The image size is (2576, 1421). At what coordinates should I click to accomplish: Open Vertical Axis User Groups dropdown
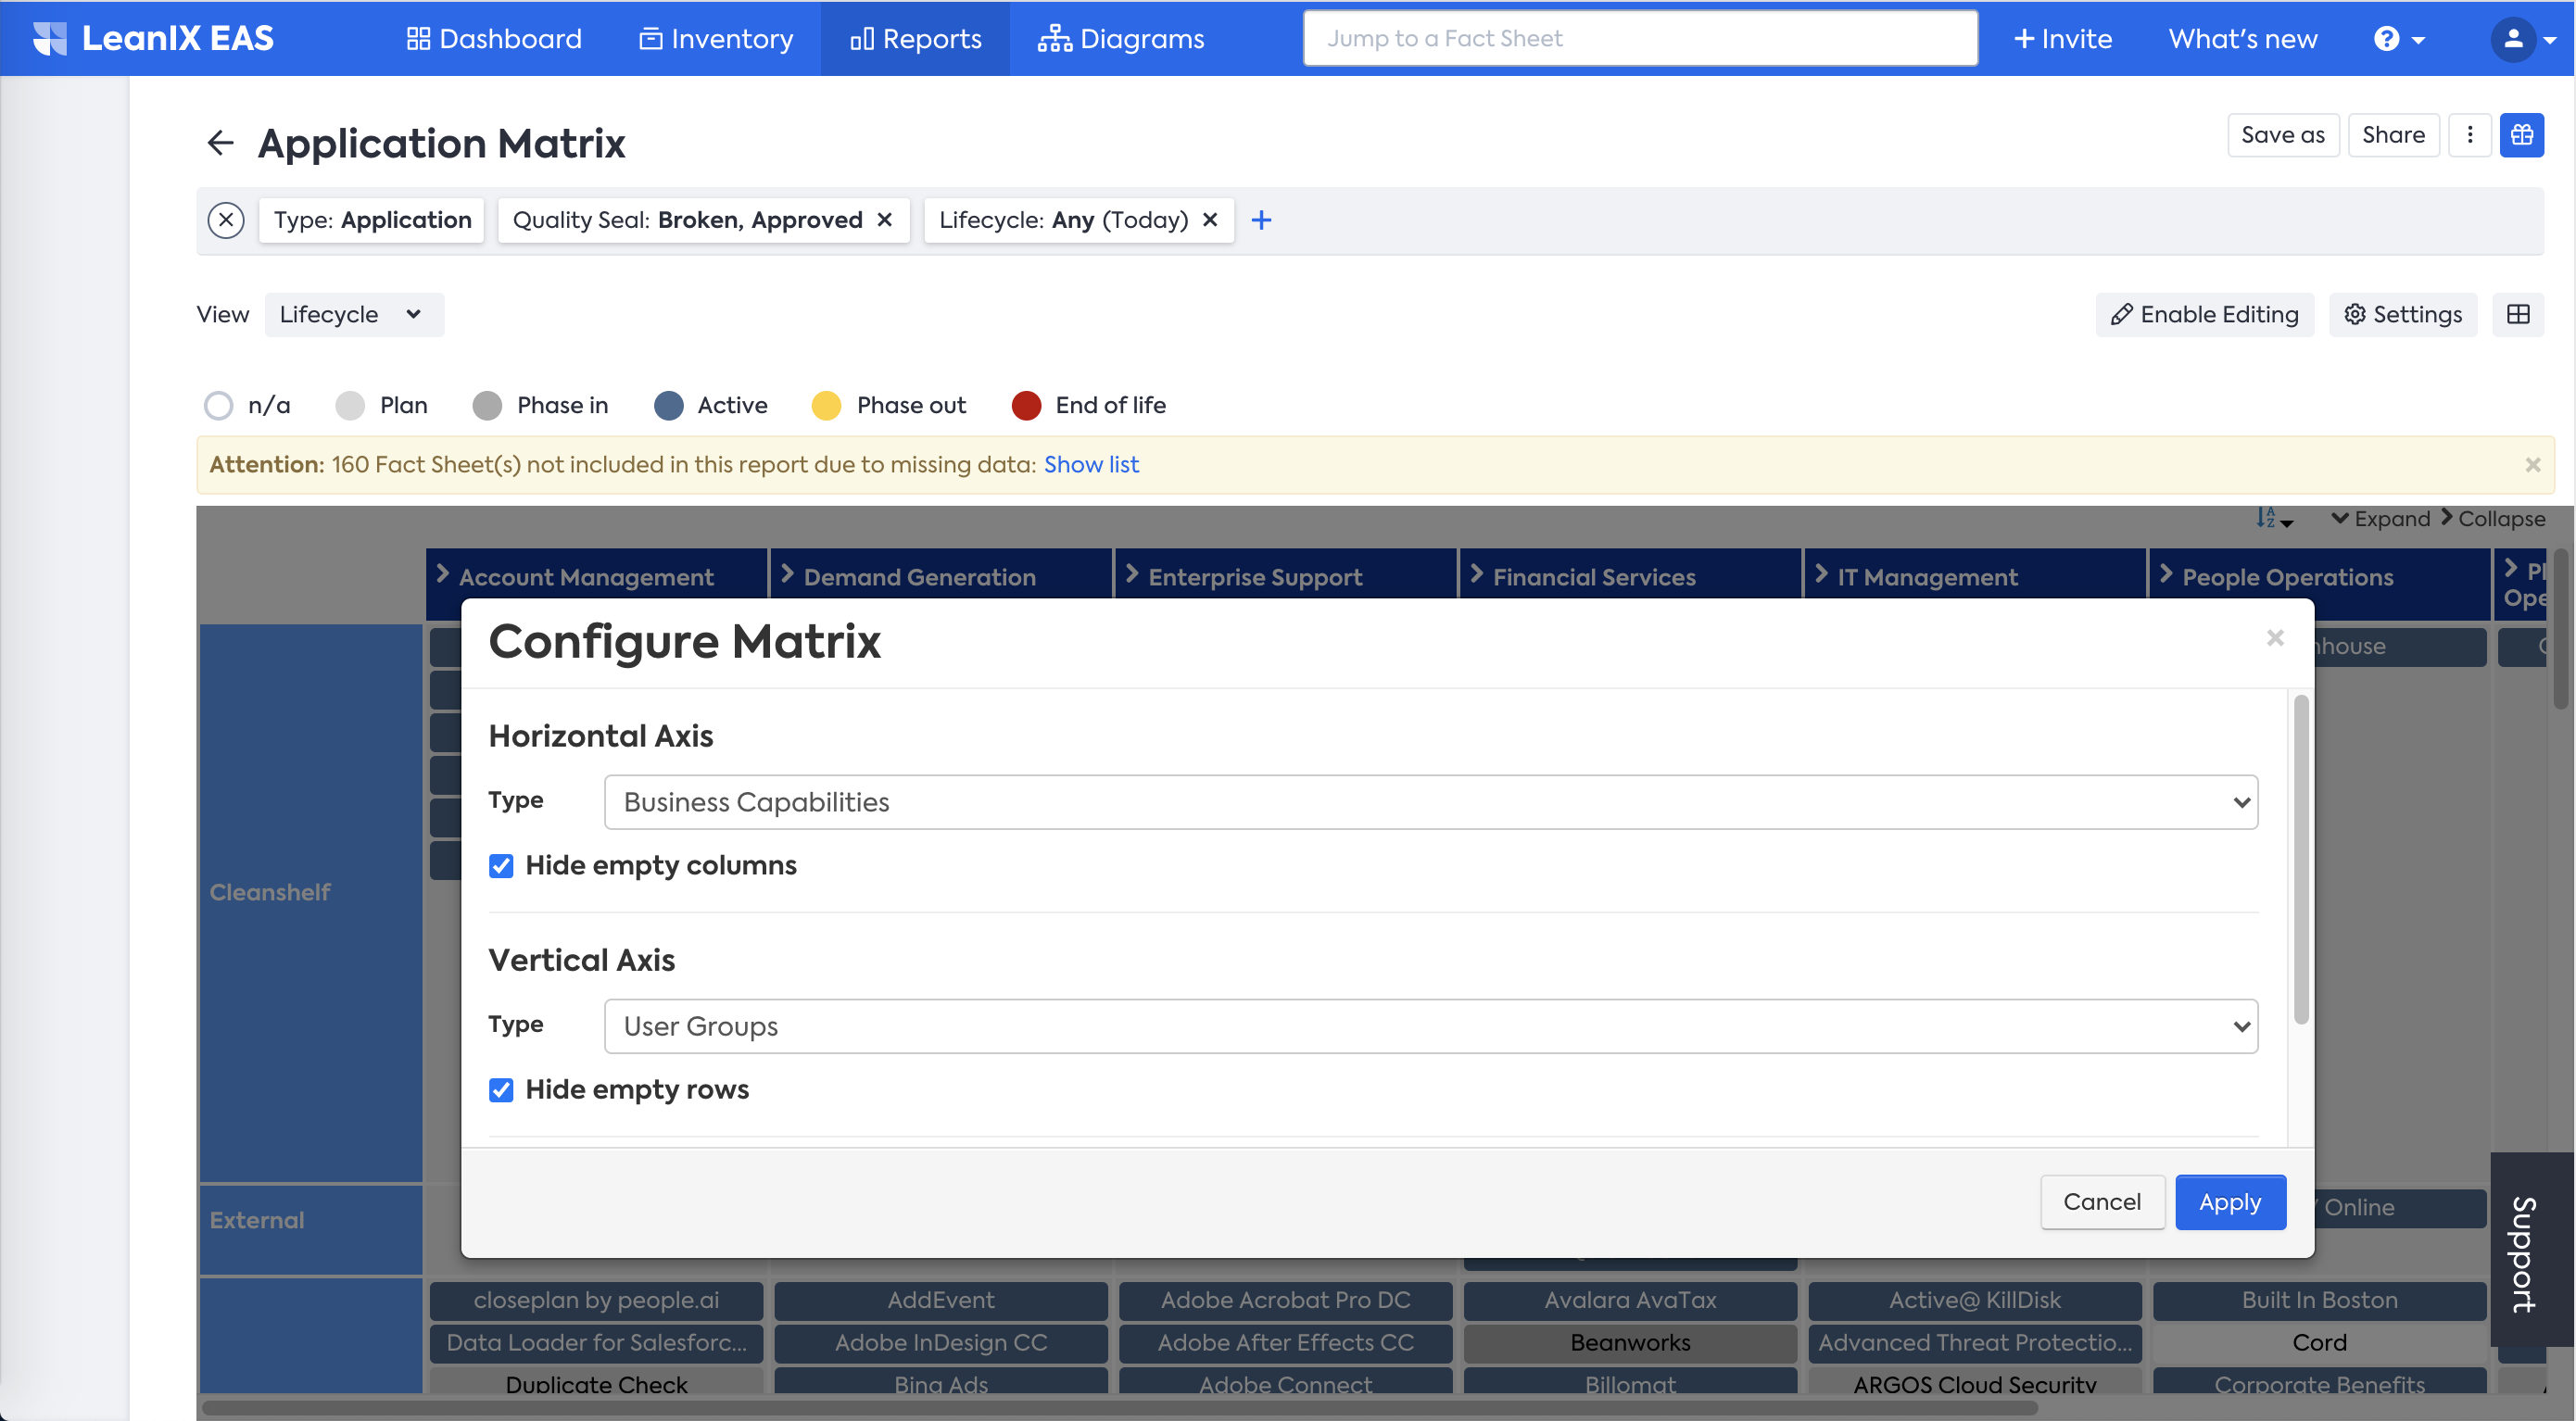1430,1026
